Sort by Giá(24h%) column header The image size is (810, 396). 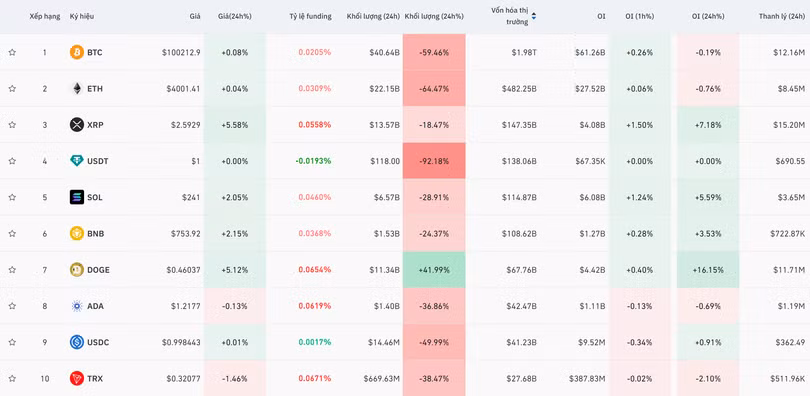coord(235,17)
